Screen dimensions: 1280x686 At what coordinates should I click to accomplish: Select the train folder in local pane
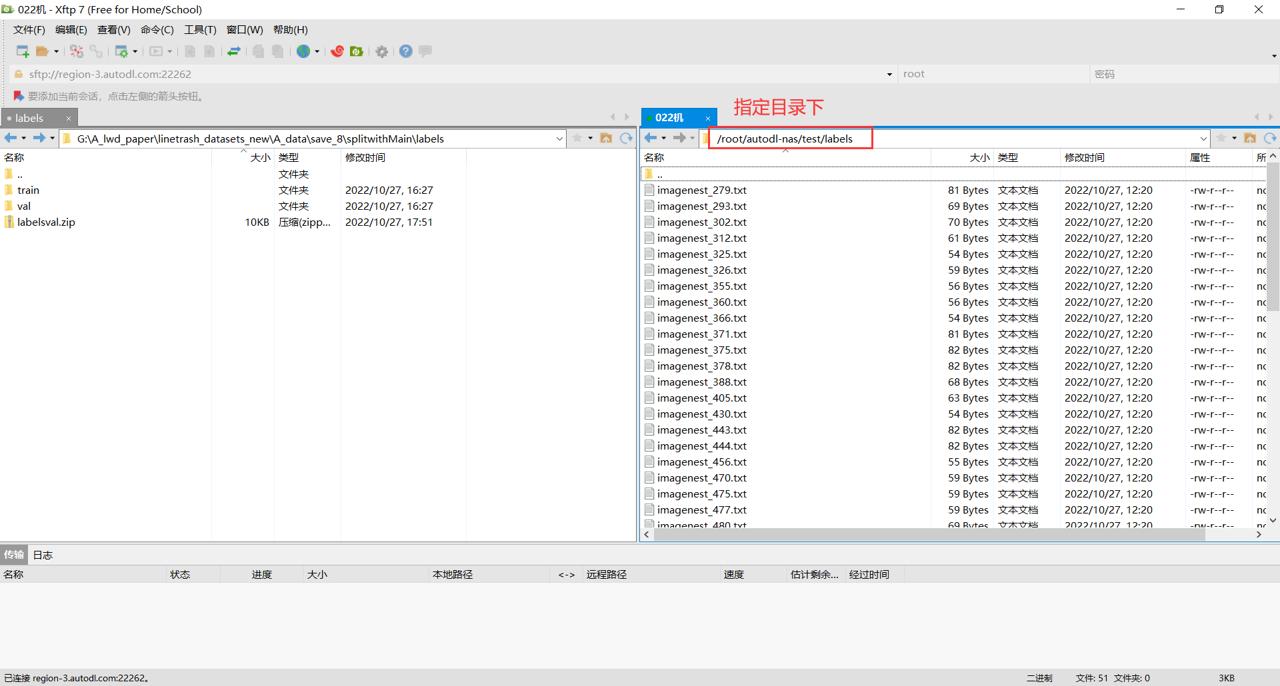tap(28, 190)
